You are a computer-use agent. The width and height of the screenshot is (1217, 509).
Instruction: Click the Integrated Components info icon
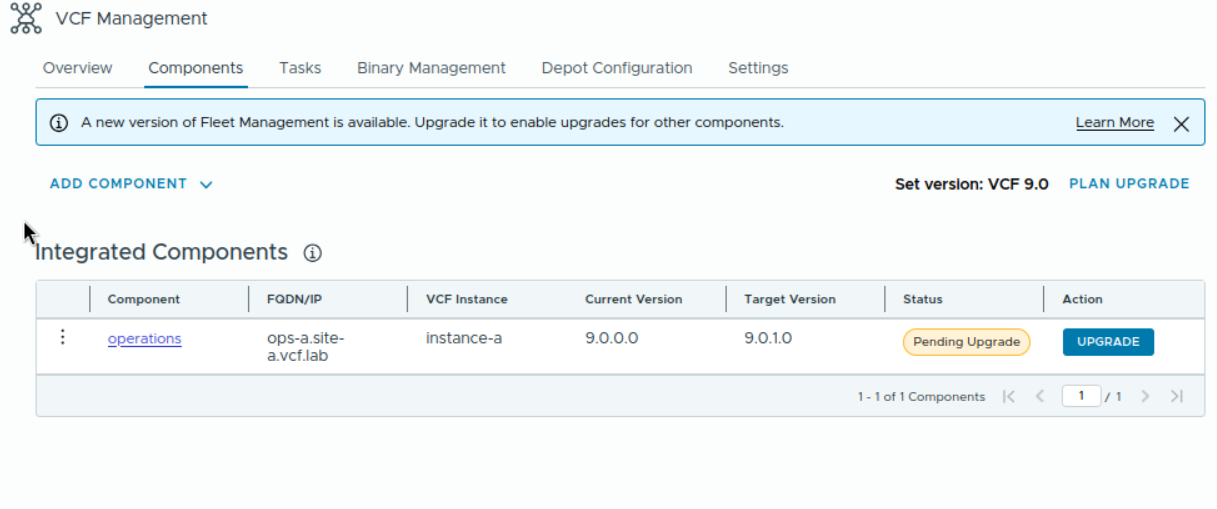click(312, 253)
